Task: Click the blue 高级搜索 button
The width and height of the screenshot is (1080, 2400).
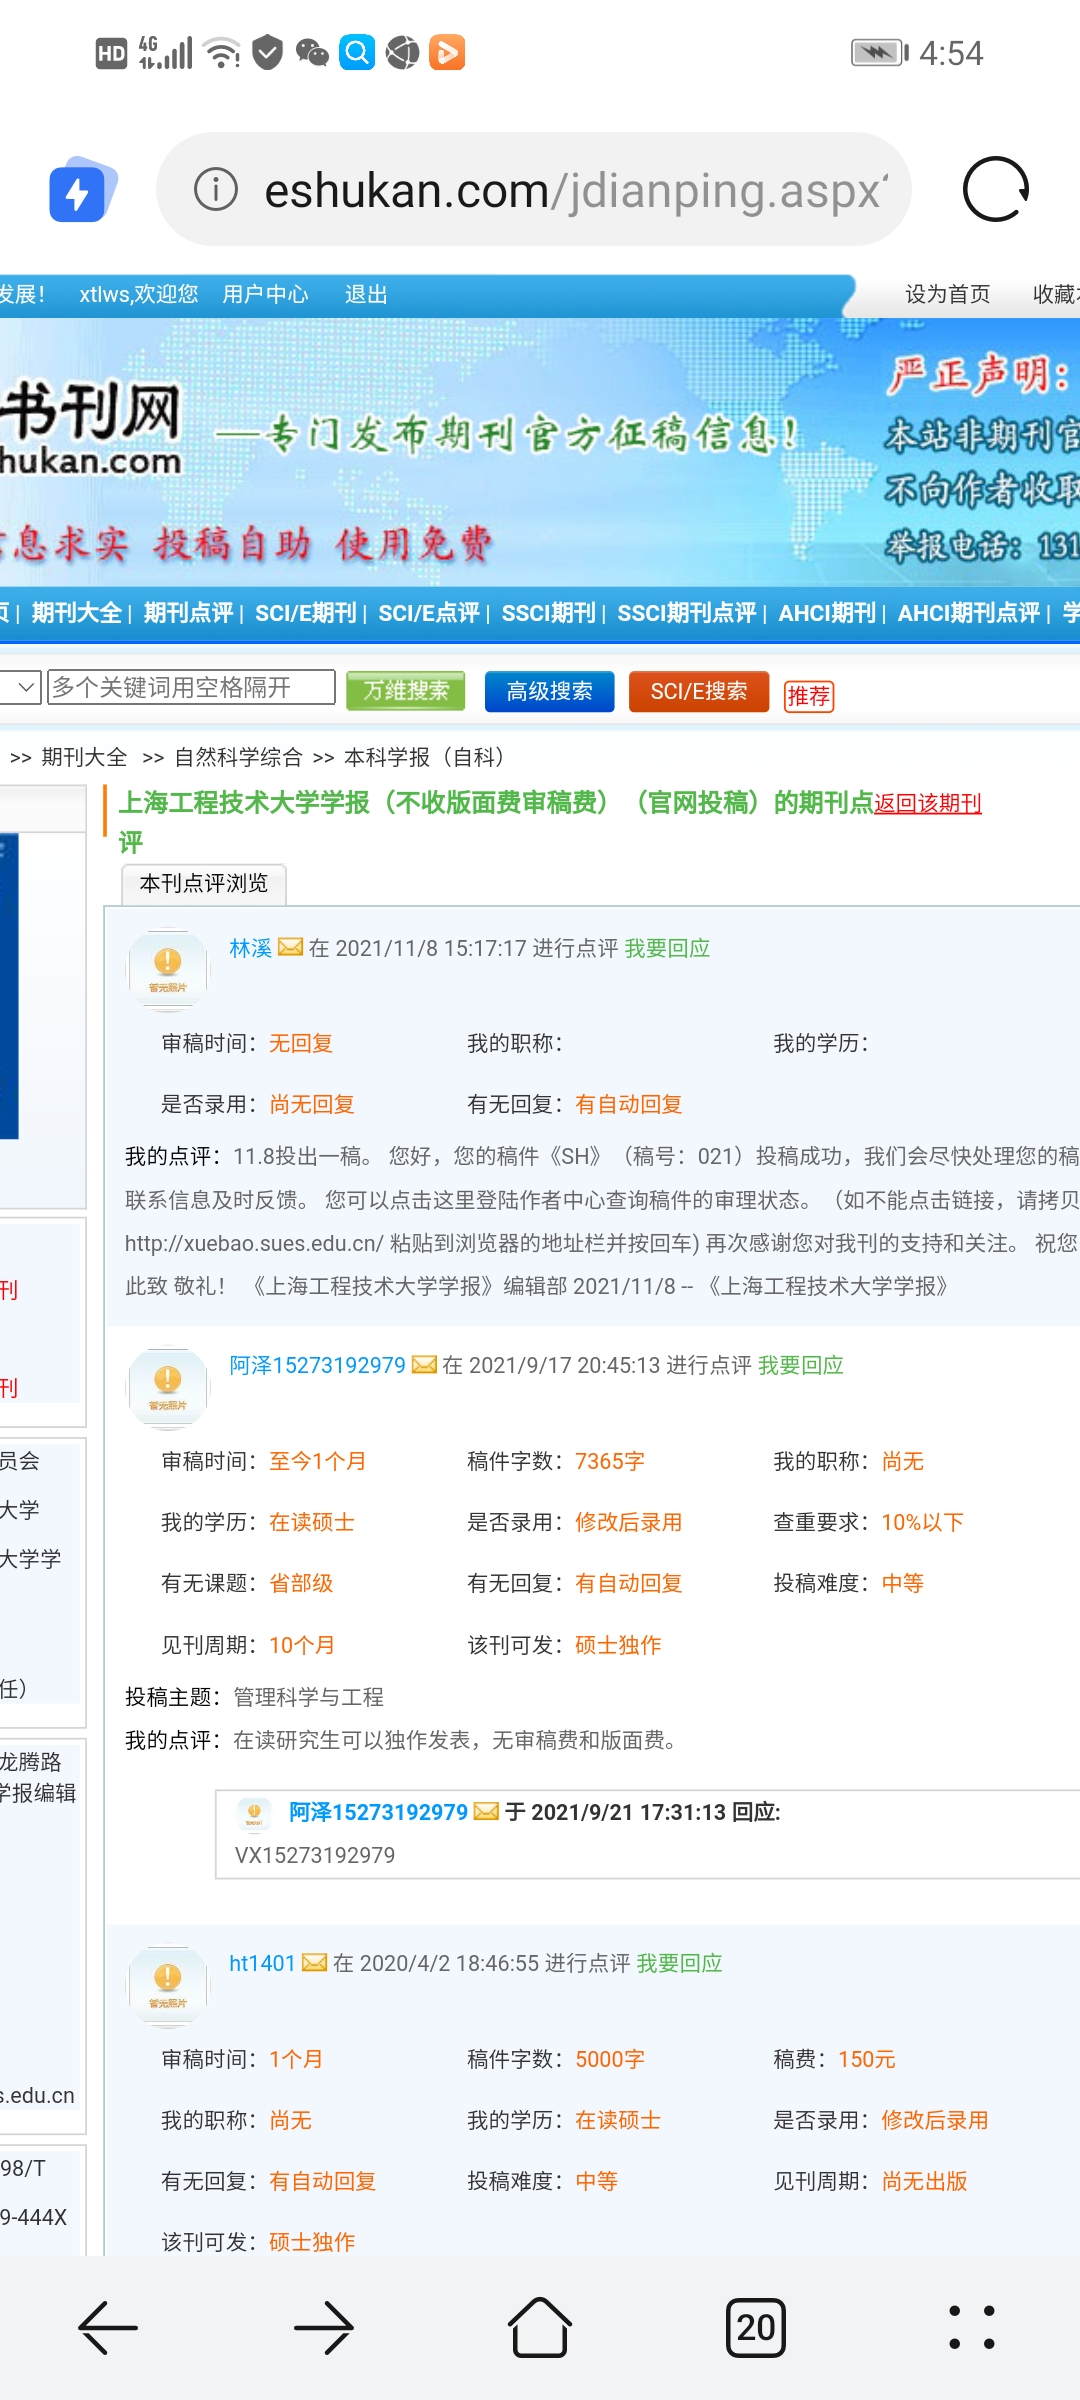Action: coord(549,691)
